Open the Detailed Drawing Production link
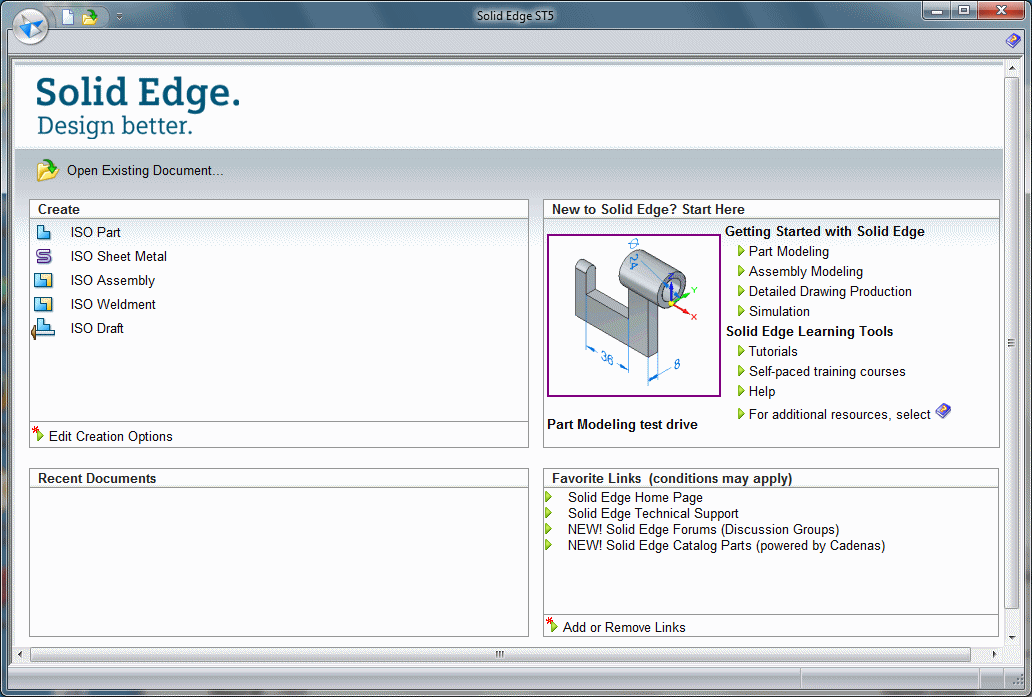 pyautogui.click(x=830, y=291)
